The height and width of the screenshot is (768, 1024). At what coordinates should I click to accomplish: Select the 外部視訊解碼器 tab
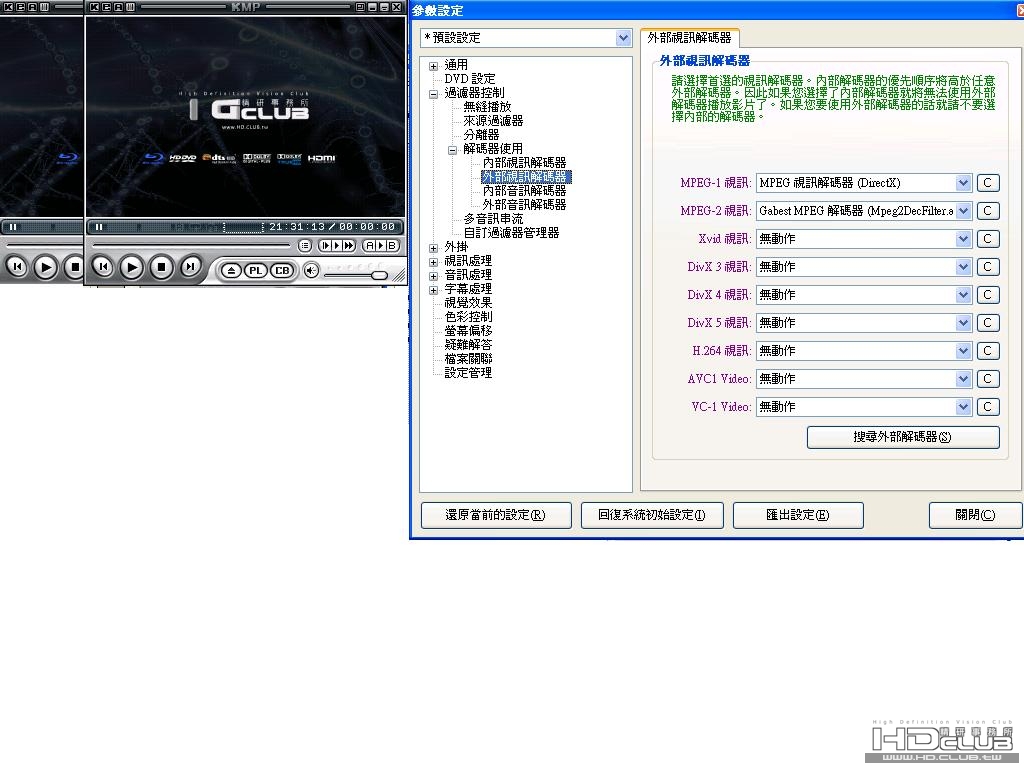[689, 38]
